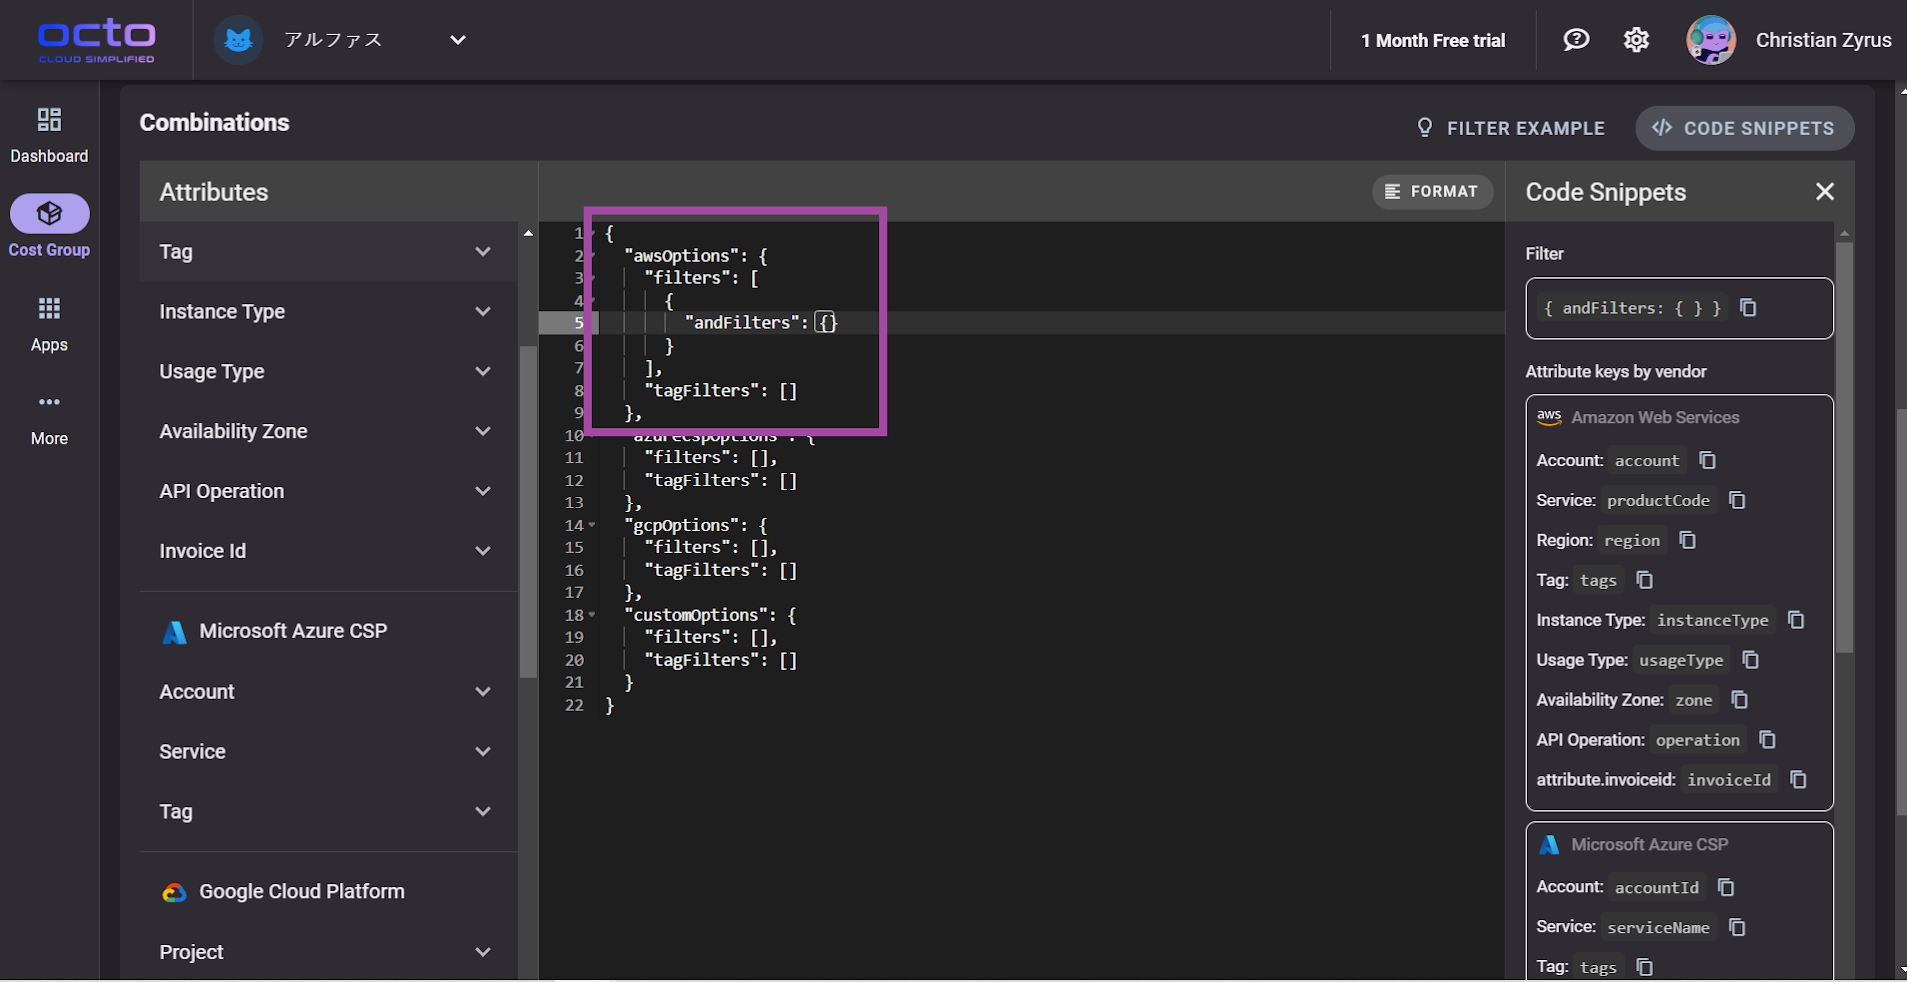Copy the AWS instanceType key
1907x982 pixels.
[x=1796, y=620]
